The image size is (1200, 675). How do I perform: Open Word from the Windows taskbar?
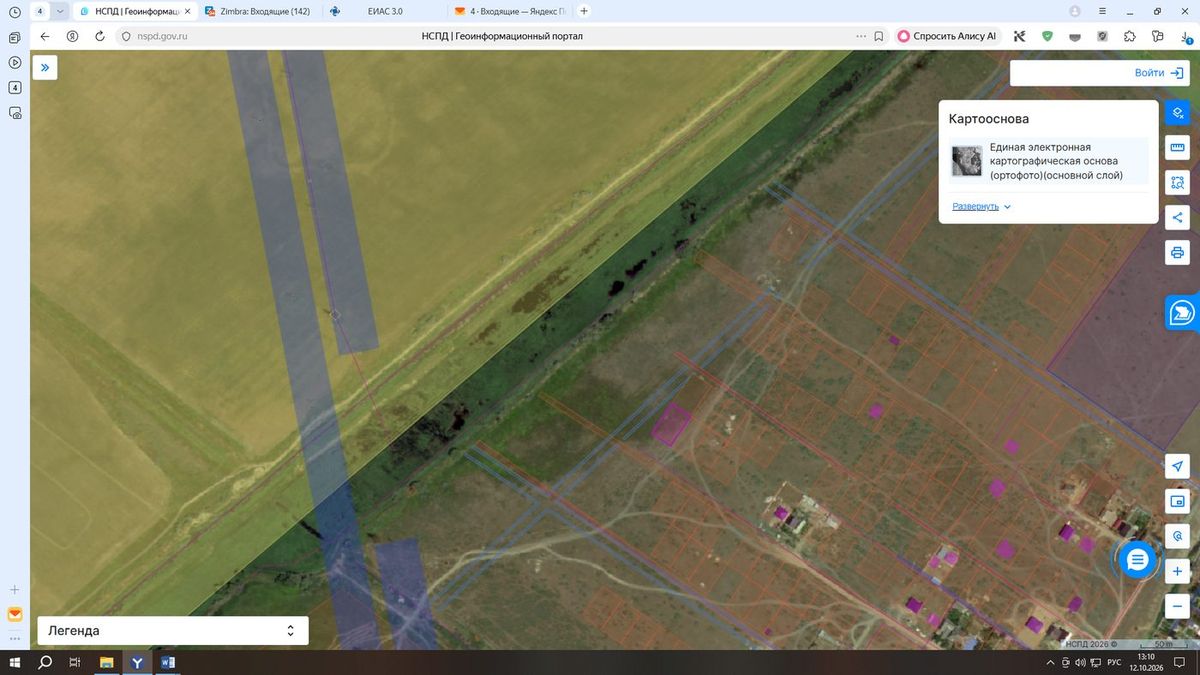point(167,662)
